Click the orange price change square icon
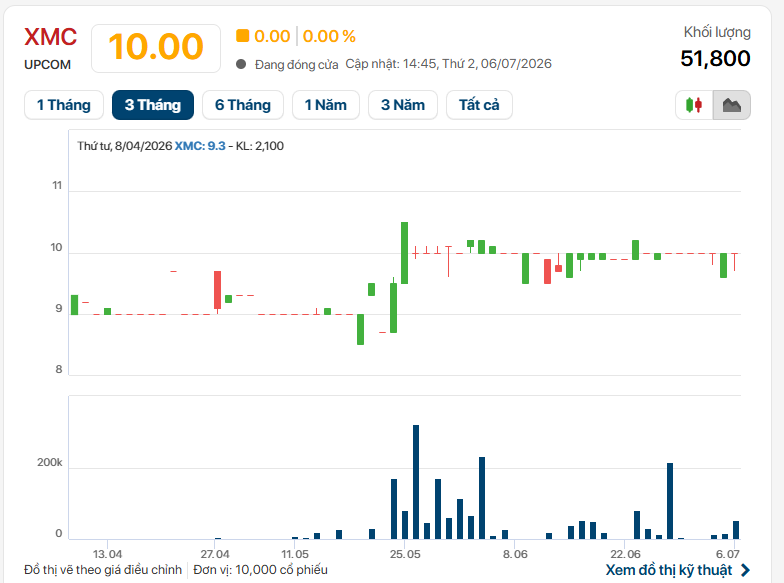Screen dimensions: 784x583 coord(242,36)
